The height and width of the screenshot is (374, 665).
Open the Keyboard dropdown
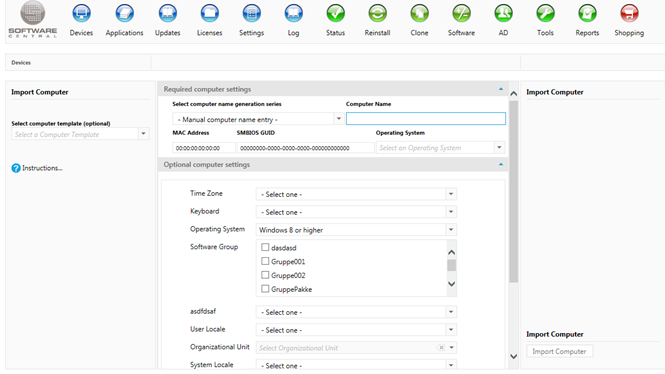[x=451, y=212]
